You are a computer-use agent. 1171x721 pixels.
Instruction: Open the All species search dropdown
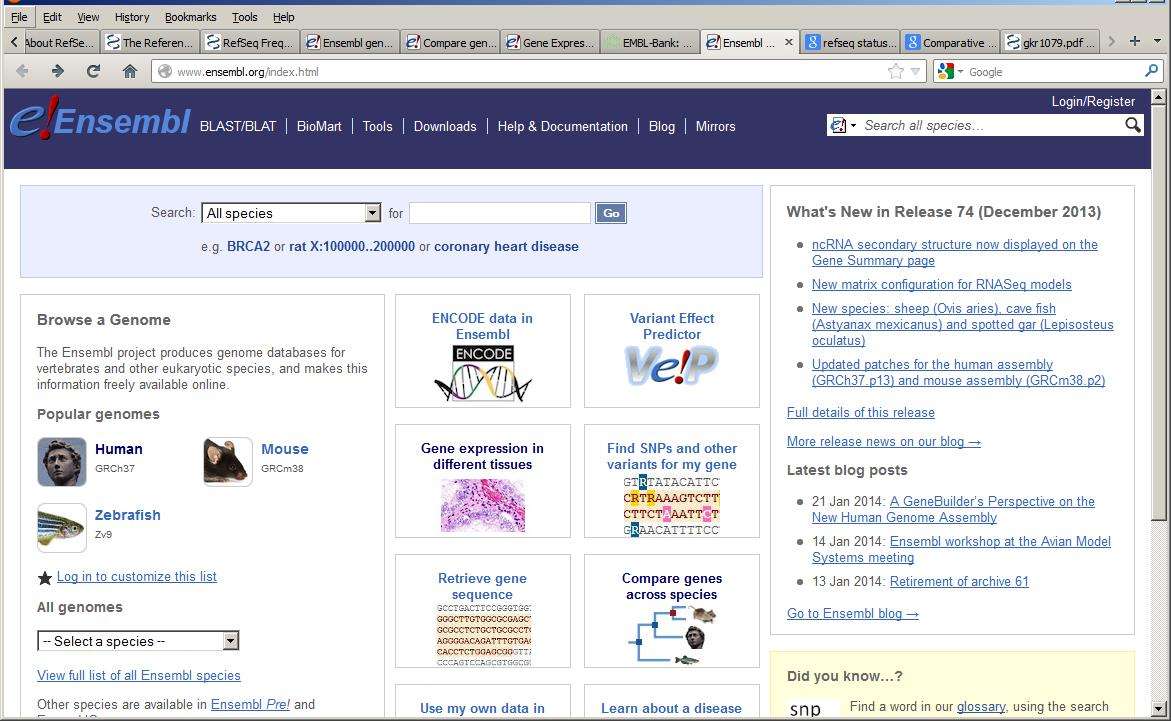[x=291, y=213]
